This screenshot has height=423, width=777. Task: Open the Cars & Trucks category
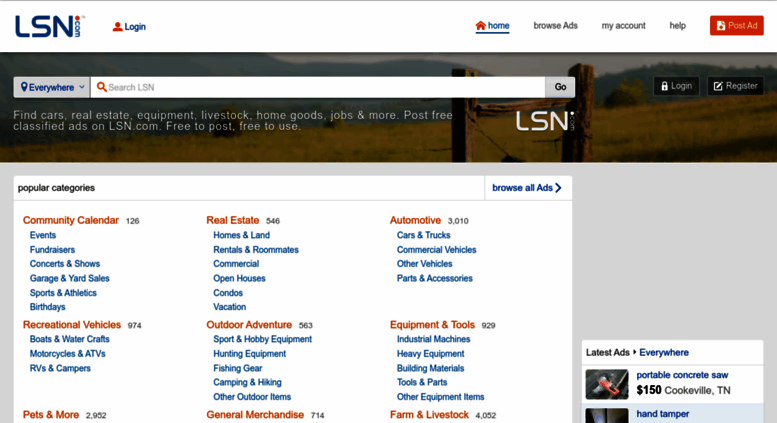[x=423, y=235]
